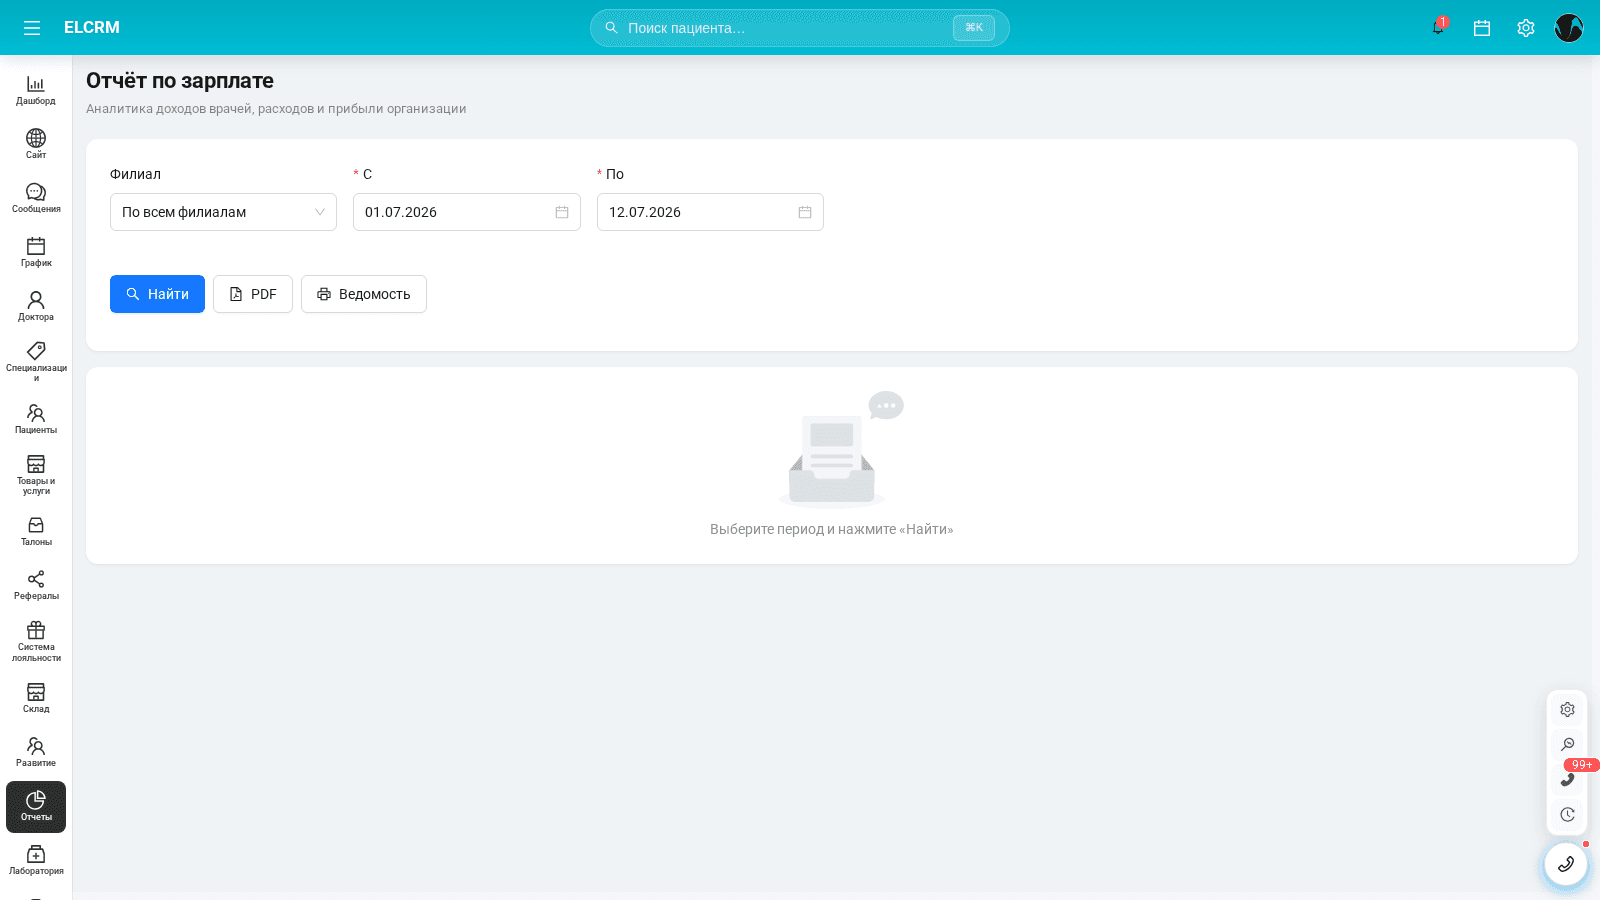
Task: Select Отчеты in sidebar
Action: (36, 807)
